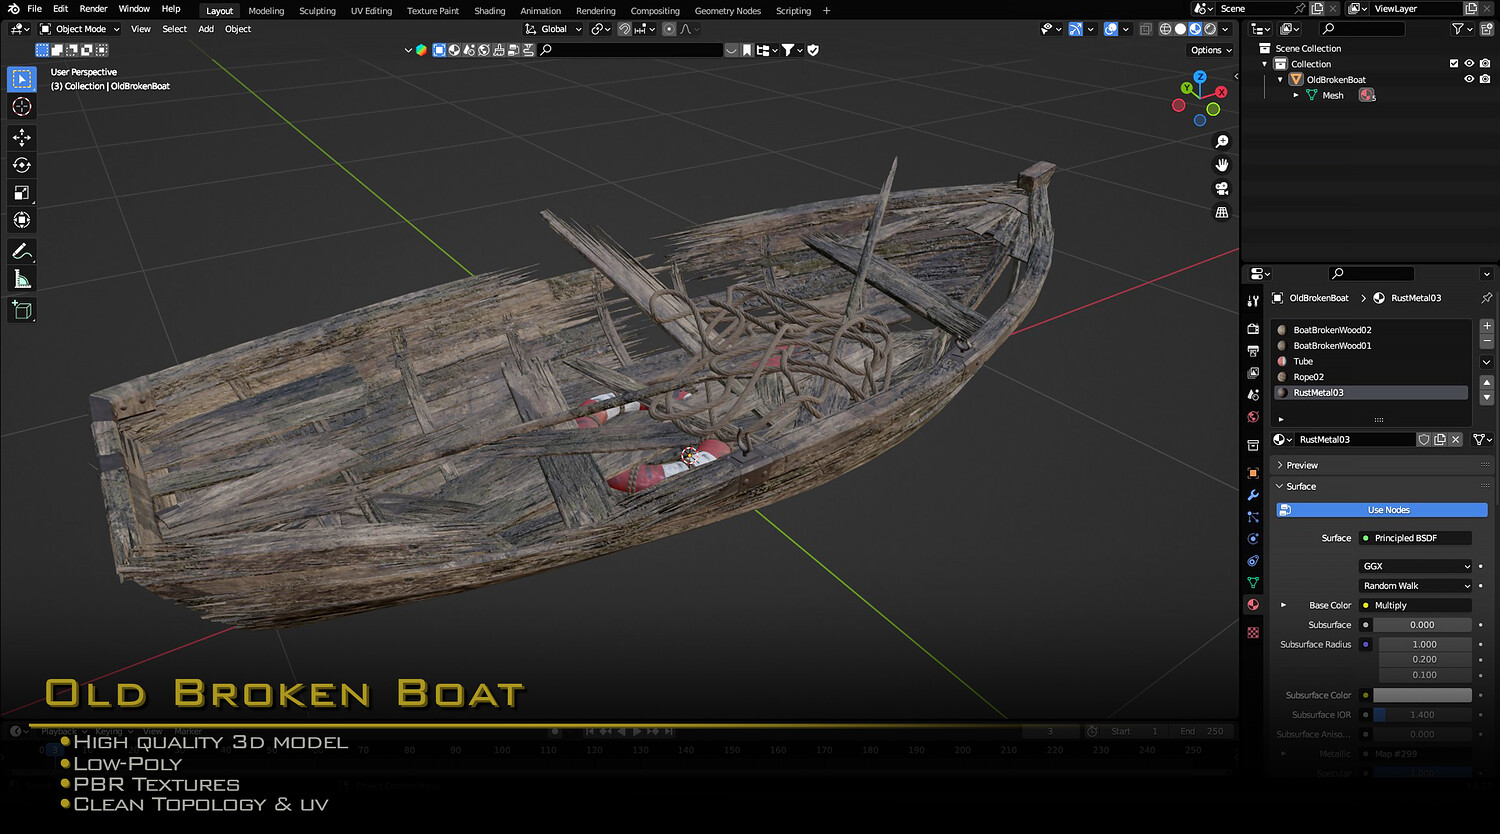Open the Scene properties tab
The width and height of the screenshot is (1500, 834).
[1253, 395]
